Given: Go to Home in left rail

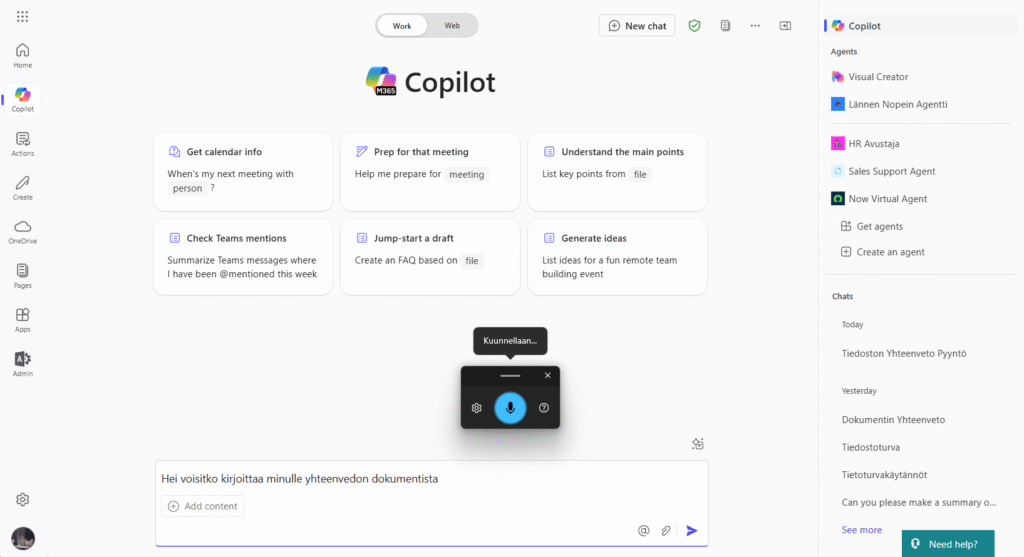Looking at the screenshot, I should pos(22,56).
